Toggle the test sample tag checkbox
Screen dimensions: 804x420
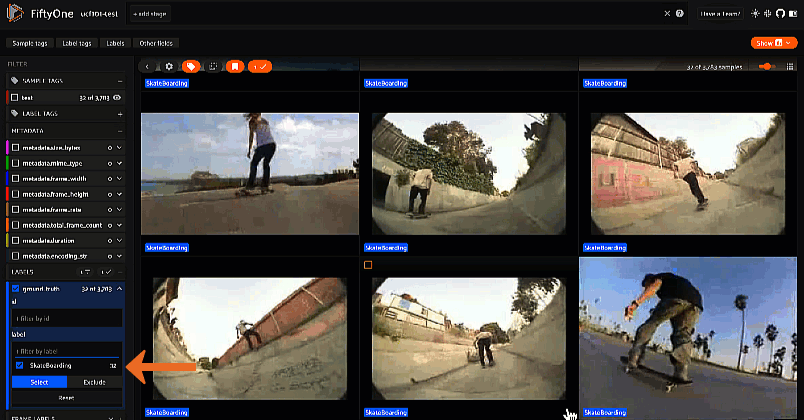tap(15, 97)
